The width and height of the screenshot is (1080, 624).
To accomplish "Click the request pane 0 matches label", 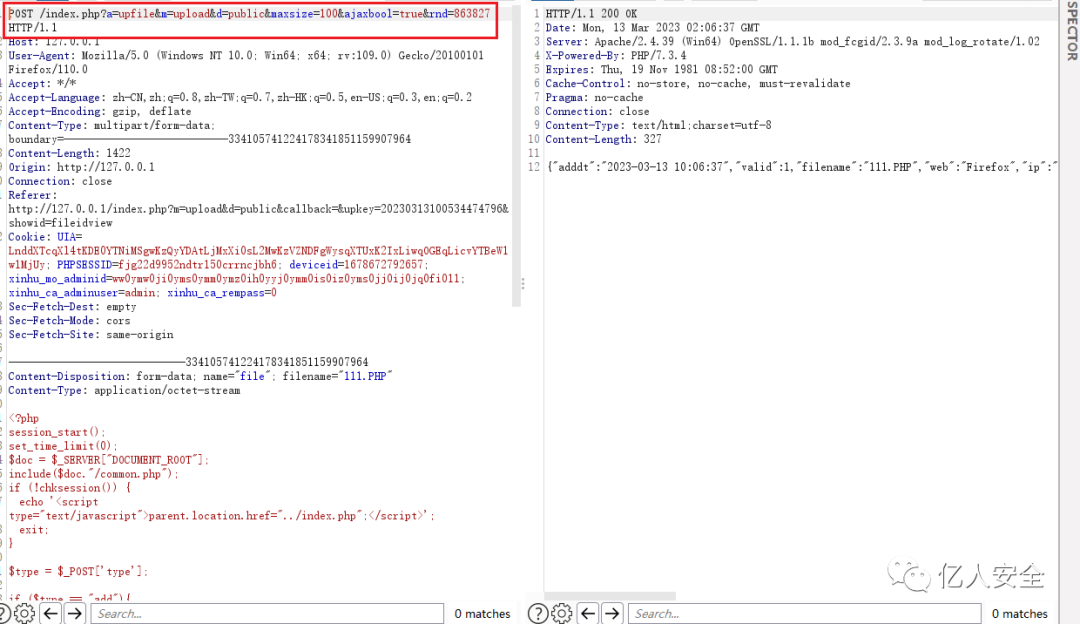I will (x=482, y=613).
